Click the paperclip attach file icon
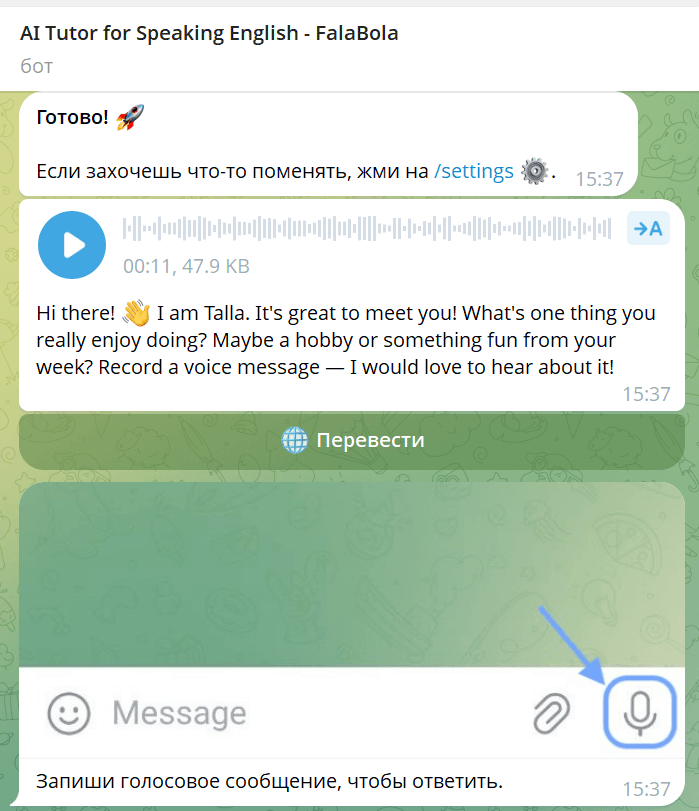 [552, 713]
